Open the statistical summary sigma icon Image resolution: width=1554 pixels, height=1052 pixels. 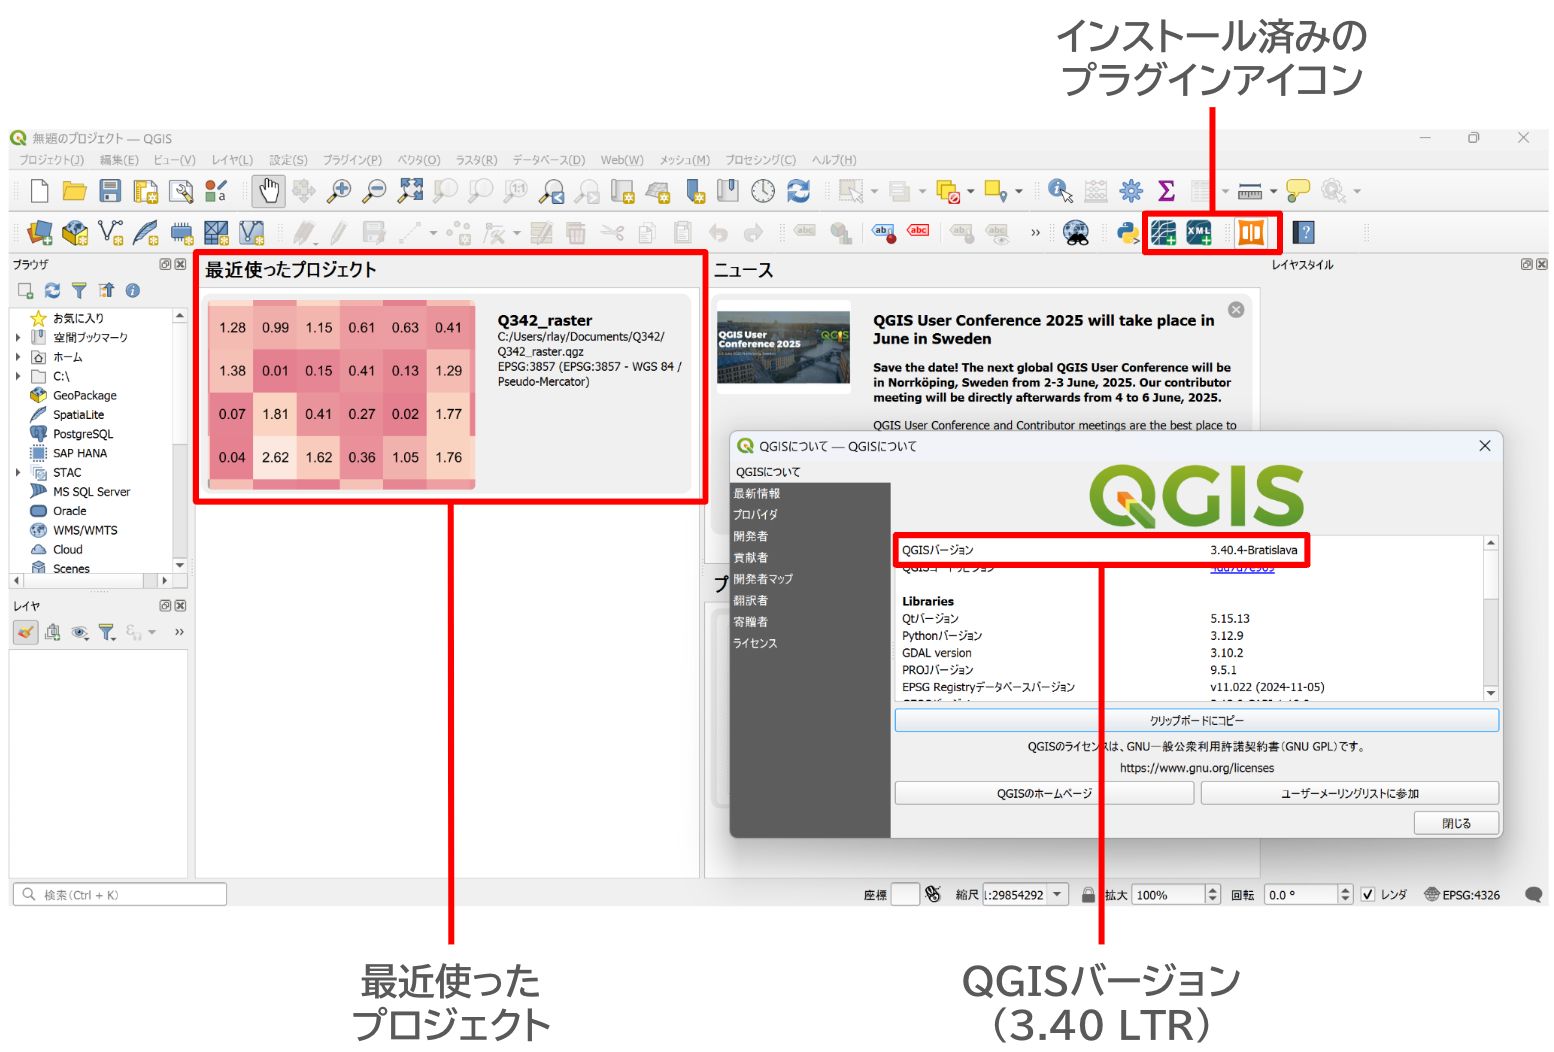coord(1166,190)
